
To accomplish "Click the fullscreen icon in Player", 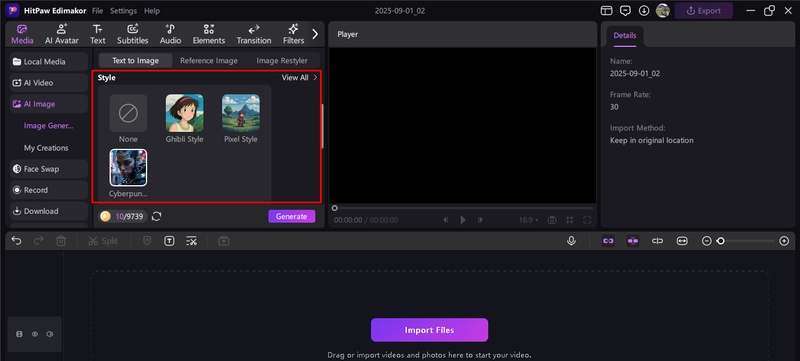I will (x=587, y=220).
